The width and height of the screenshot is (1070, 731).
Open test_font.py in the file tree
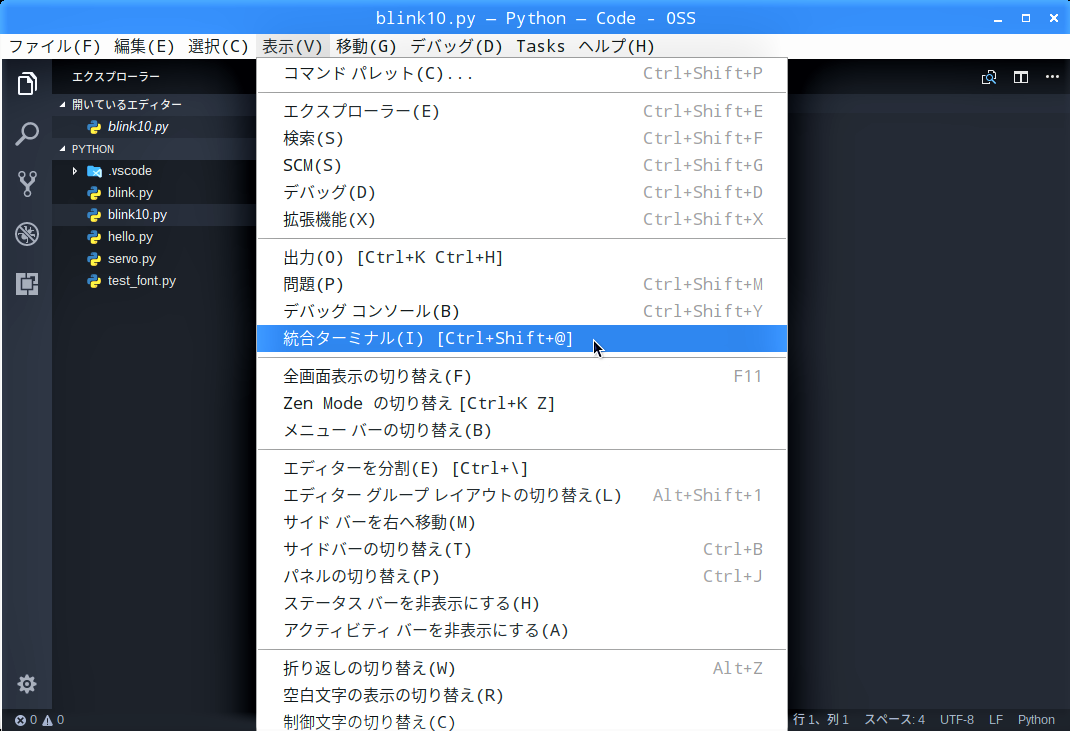(x=154, y=281)
